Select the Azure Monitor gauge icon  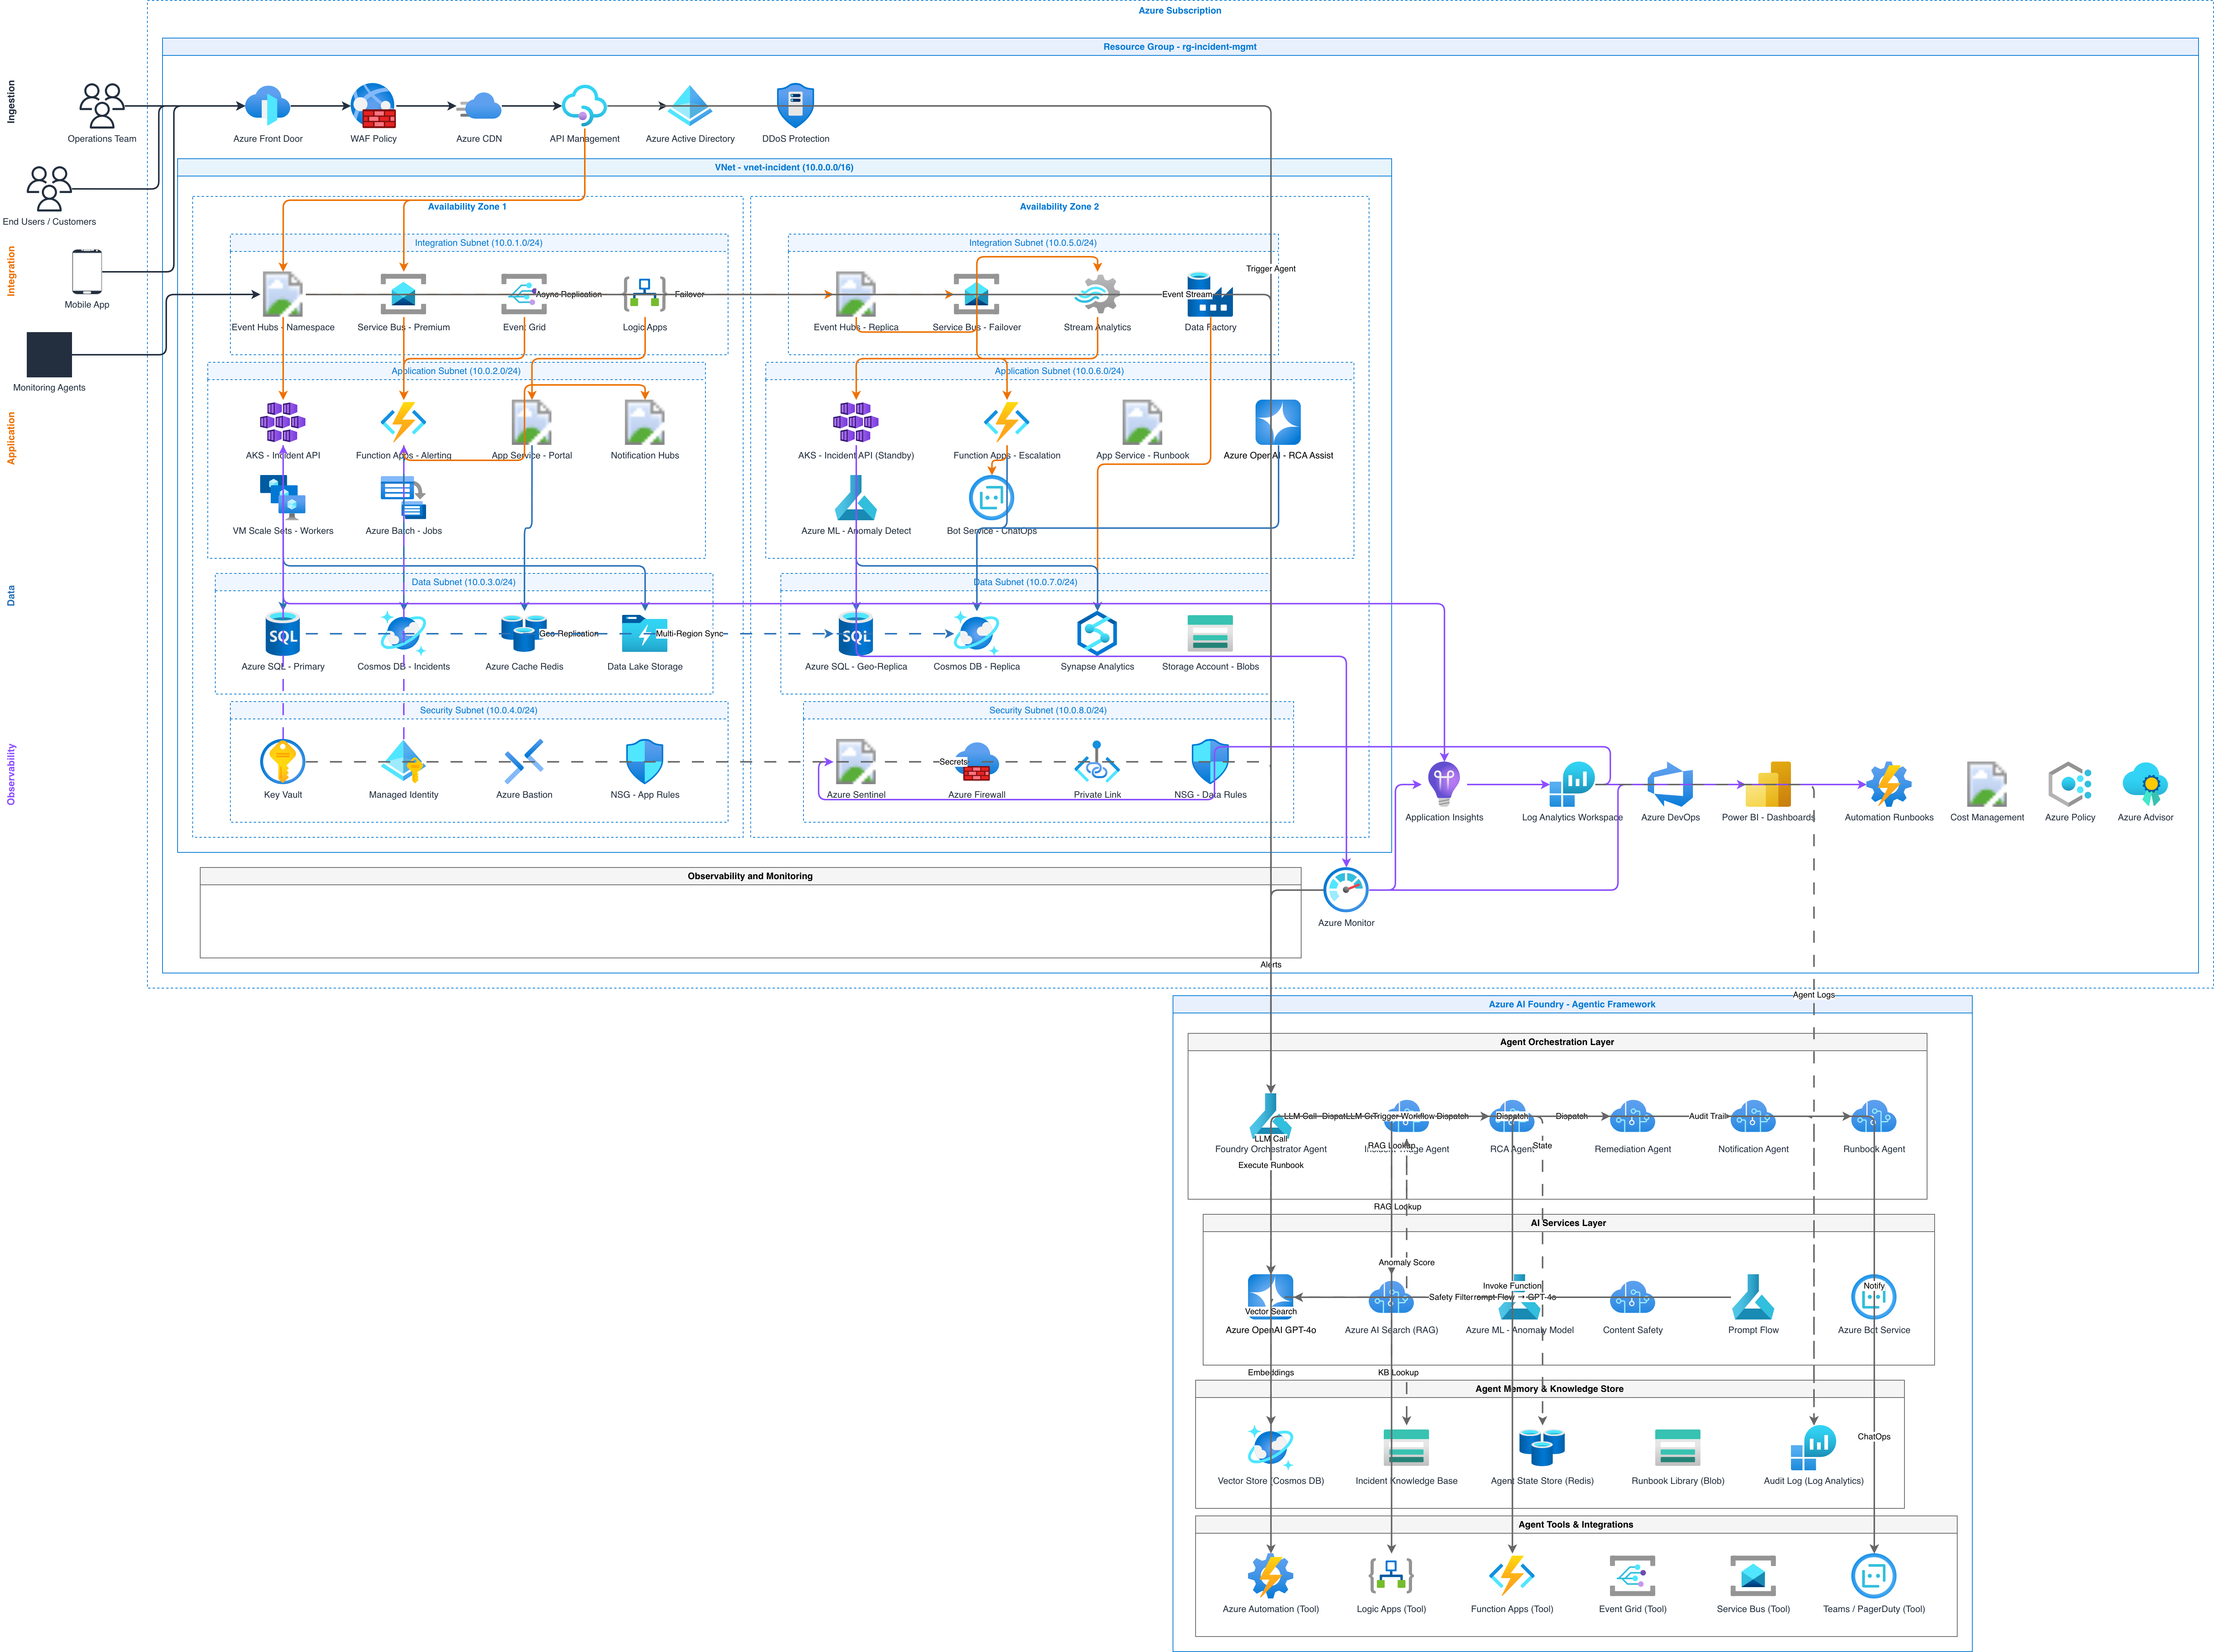click(1346, 890)
